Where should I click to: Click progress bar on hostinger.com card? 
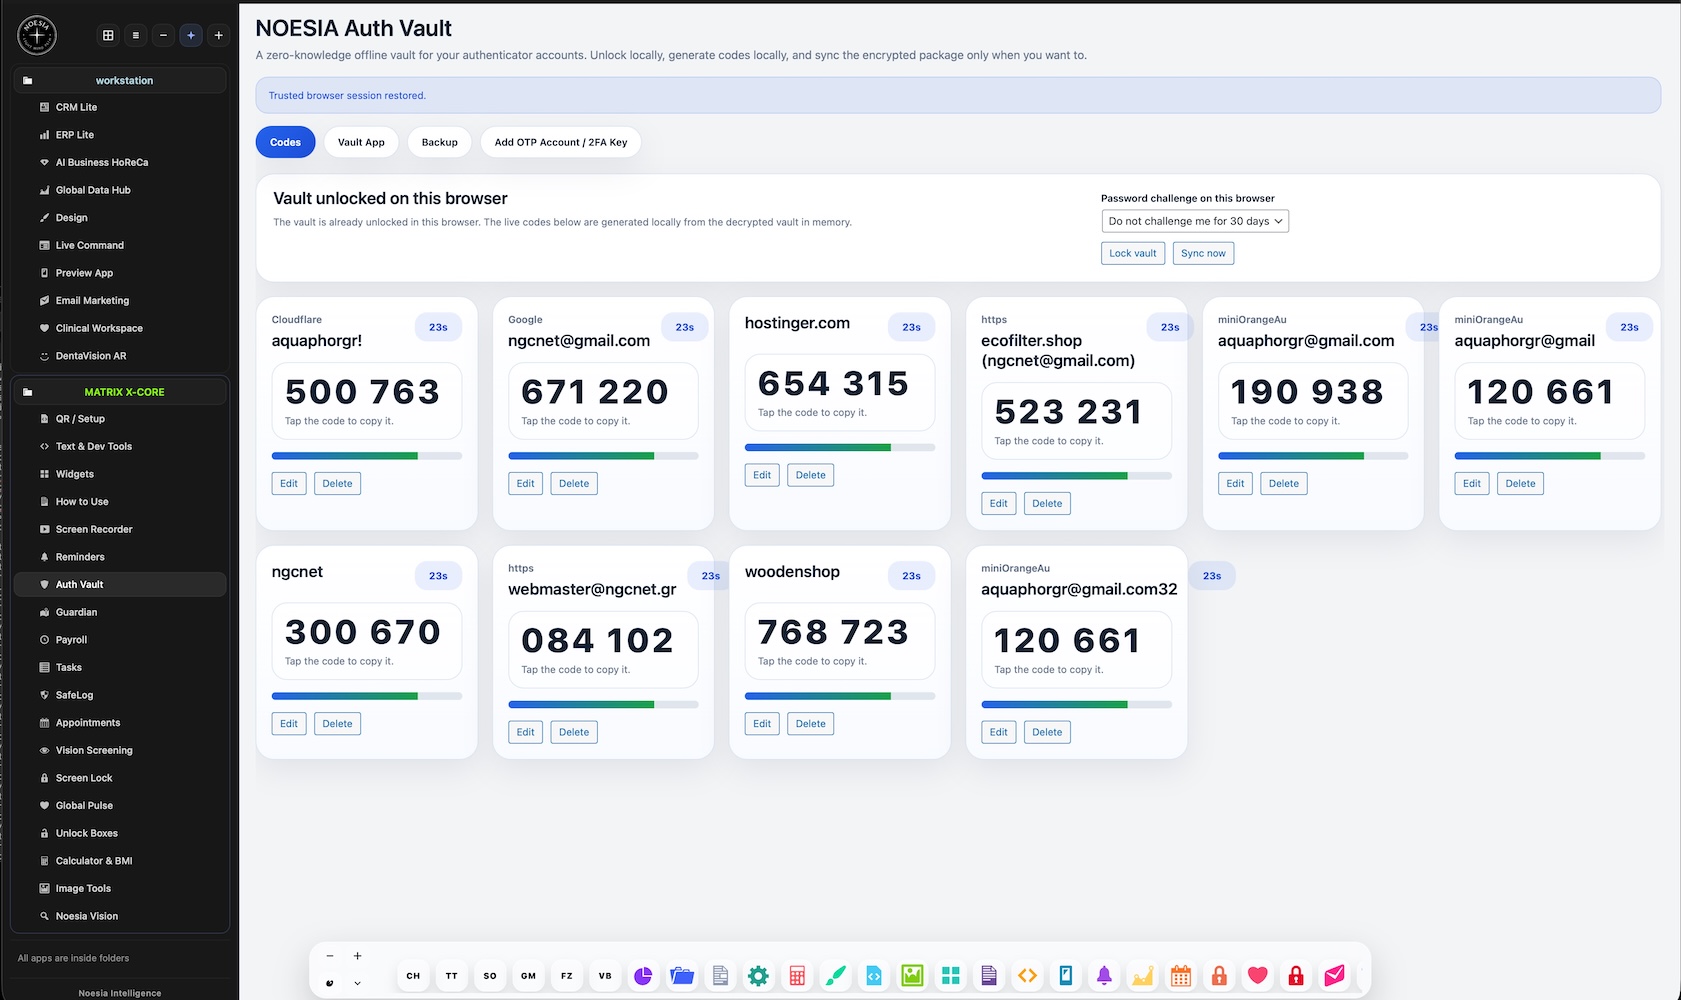click(840, 447)
